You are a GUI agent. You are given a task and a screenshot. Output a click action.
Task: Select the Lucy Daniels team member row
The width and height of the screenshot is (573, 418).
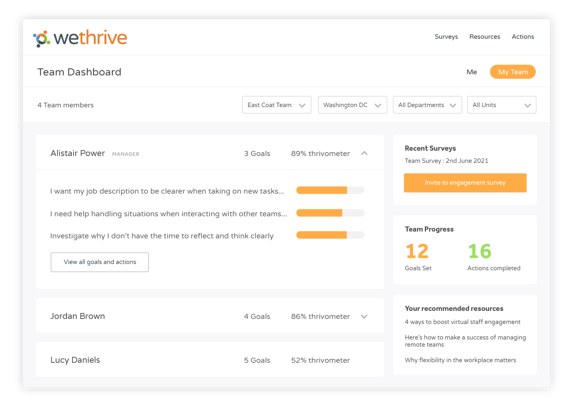click(x=210, y=360)
